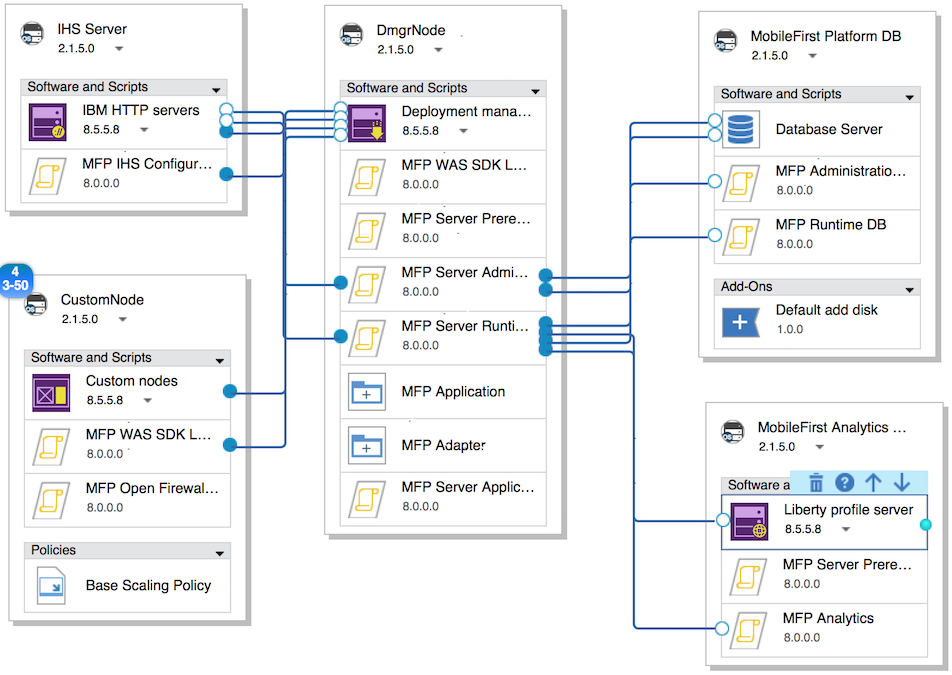Select the Default add disk plus icon
The height and width of the screenshot is (675, 952).
(x=741, y=322)
